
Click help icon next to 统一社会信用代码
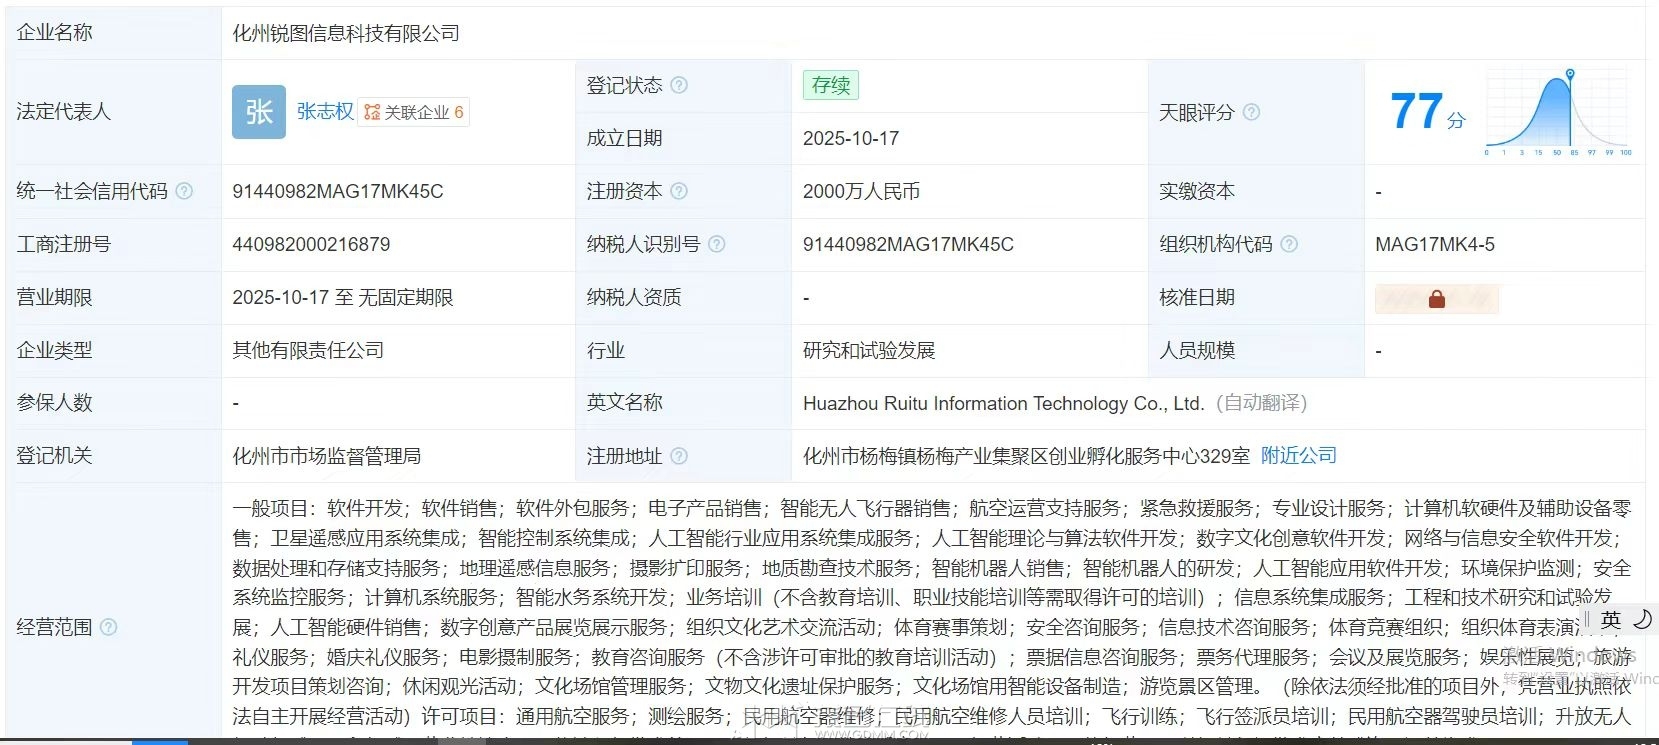coord(184,191)
